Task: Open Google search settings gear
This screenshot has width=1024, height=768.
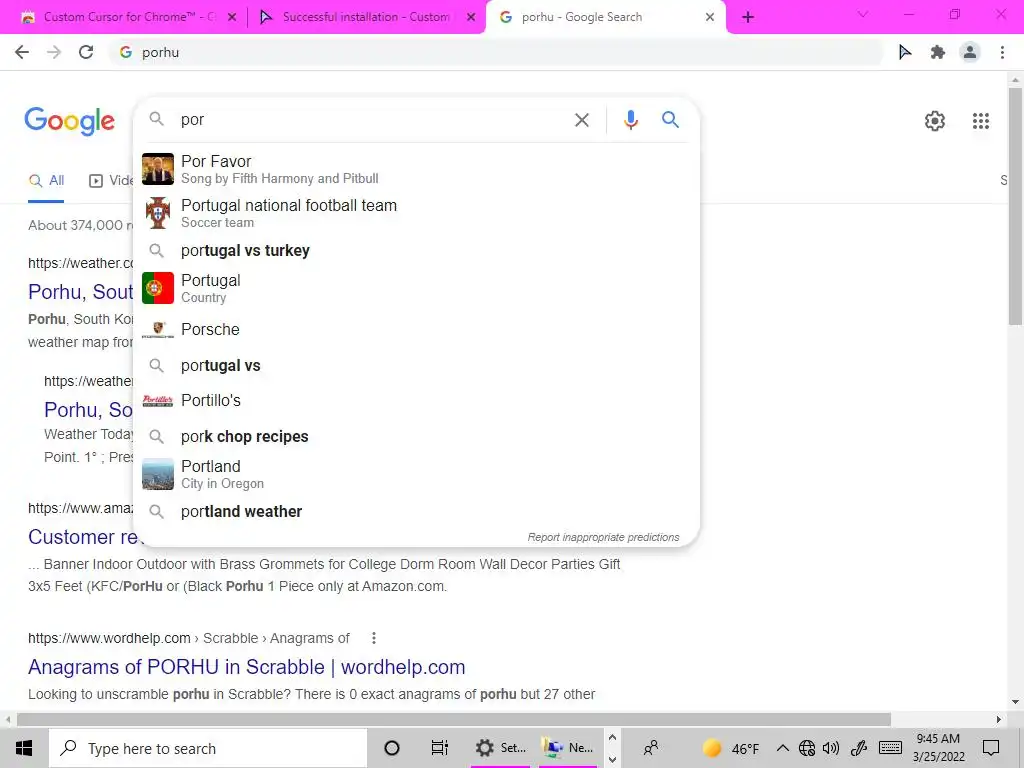Action: pos(935,121)
